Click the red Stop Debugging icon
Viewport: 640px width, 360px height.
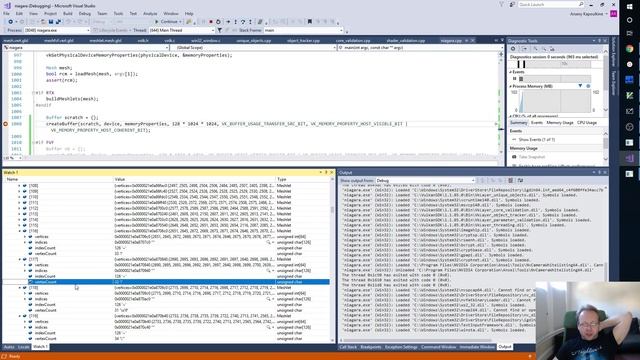pos(211,22)
